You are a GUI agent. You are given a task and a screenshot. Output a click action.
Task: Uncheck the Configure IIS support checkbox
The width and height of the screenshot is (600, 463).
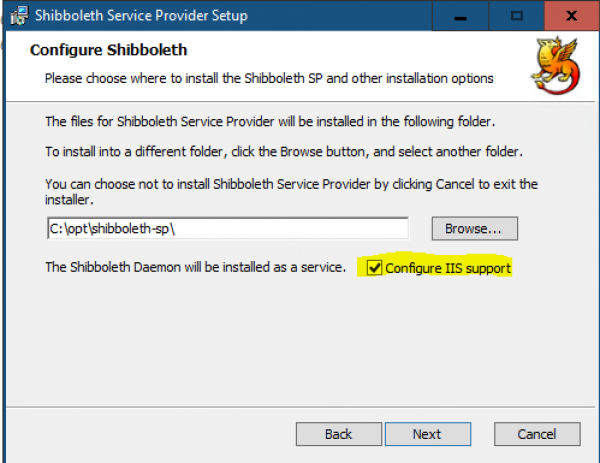coord(374,267)
